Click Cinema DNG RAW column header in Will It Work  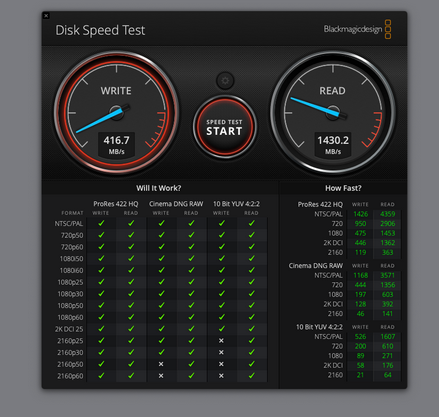click(x=176, y=204)
